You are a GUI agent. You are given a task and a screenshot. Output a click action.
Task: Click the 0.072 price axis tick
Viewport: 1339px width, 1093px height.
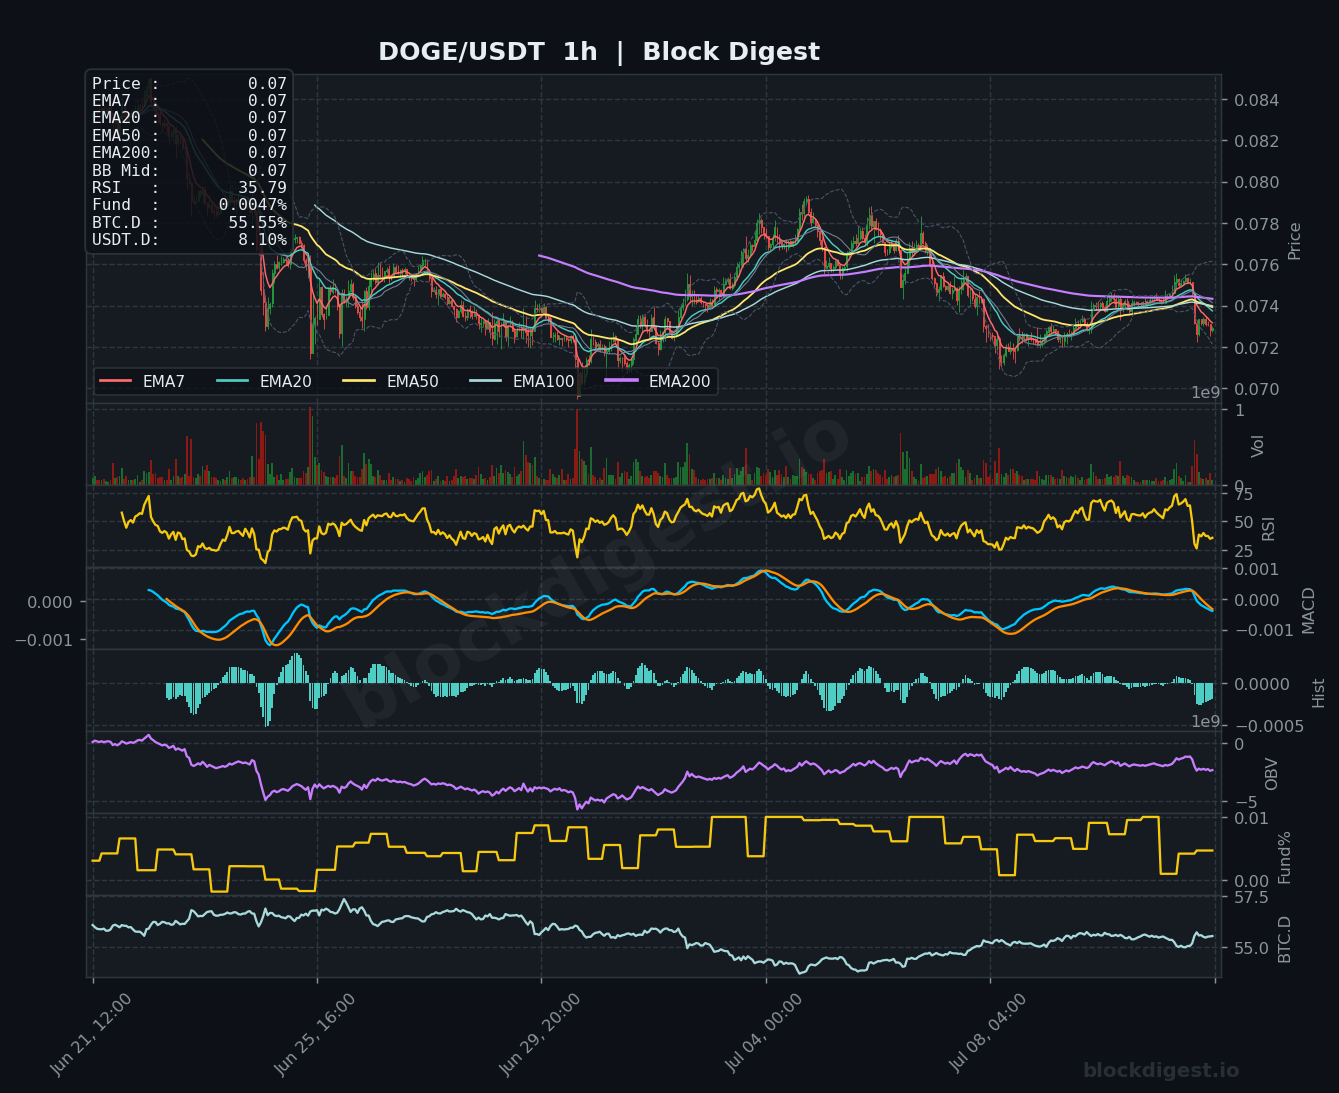pos(1256,348)
